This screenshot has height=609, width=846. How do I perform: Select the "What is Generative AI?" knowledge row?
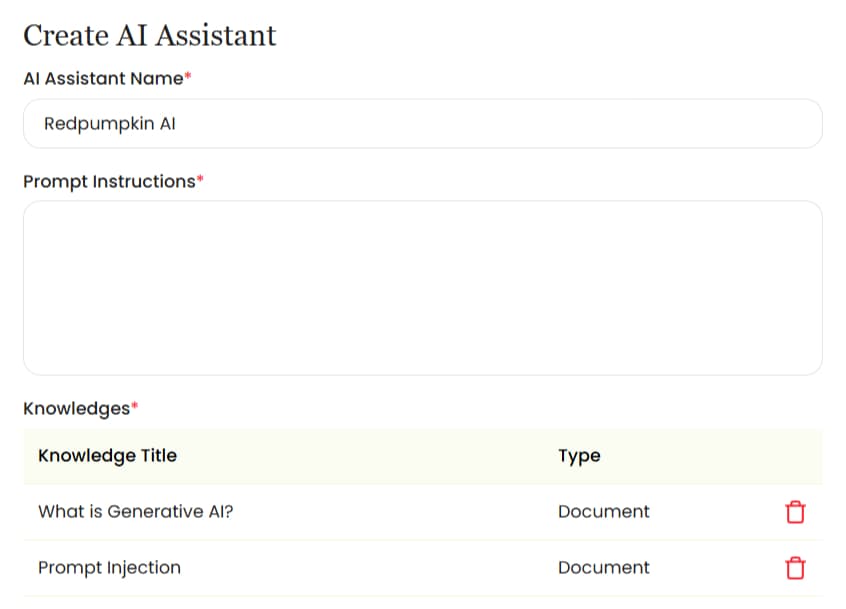click(x=300, y=511)
